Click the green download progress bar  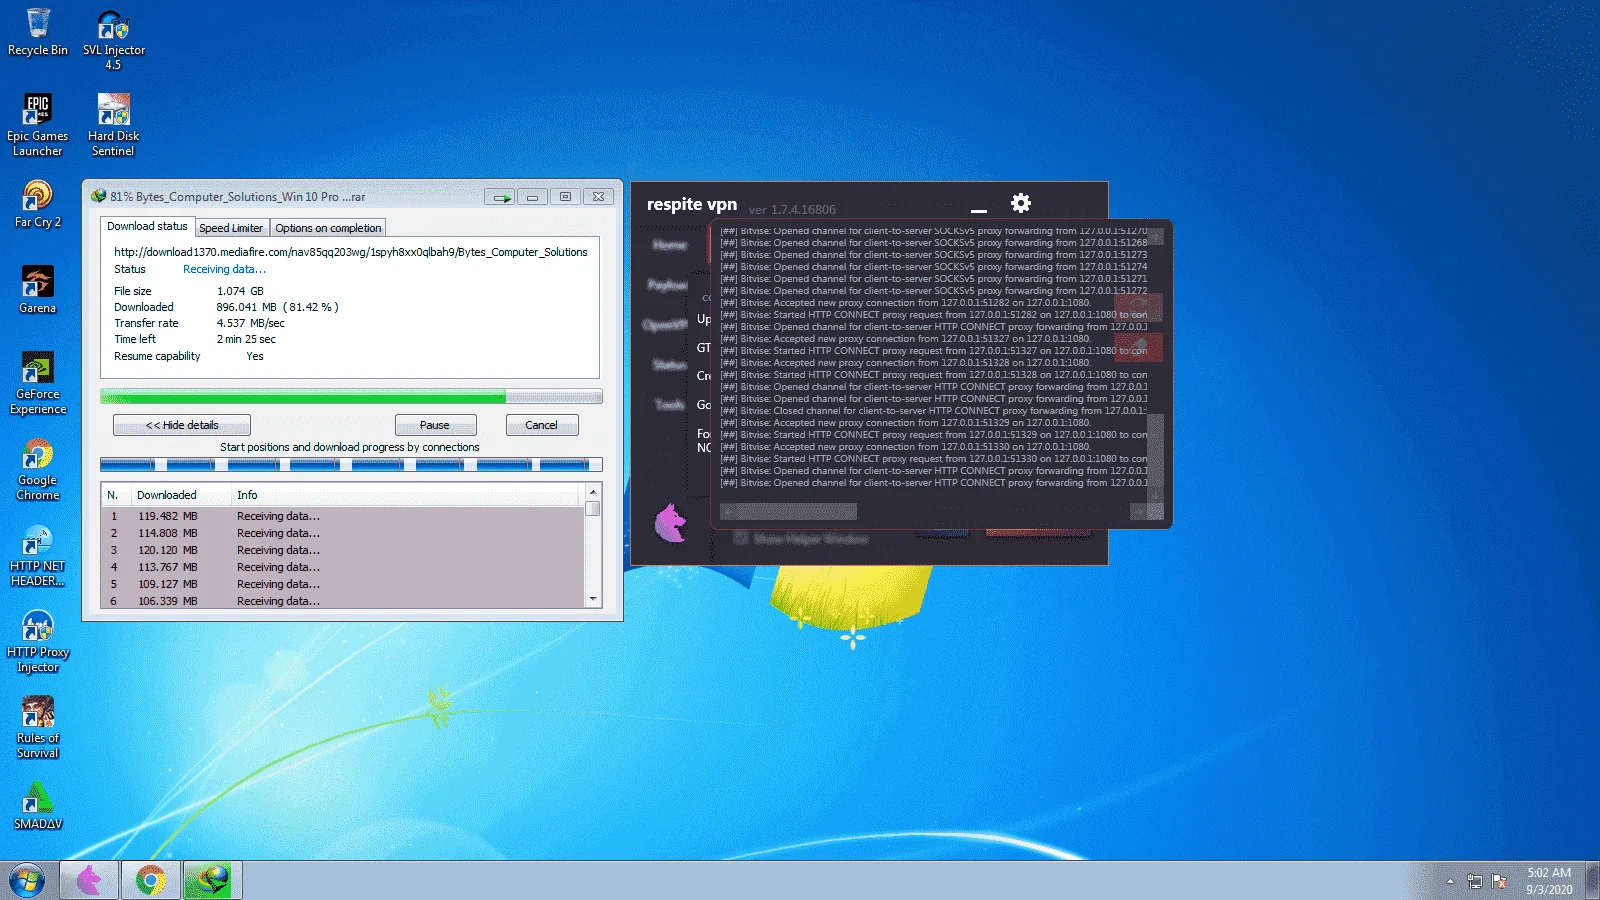pyautogui.click(x=351, y=397)
